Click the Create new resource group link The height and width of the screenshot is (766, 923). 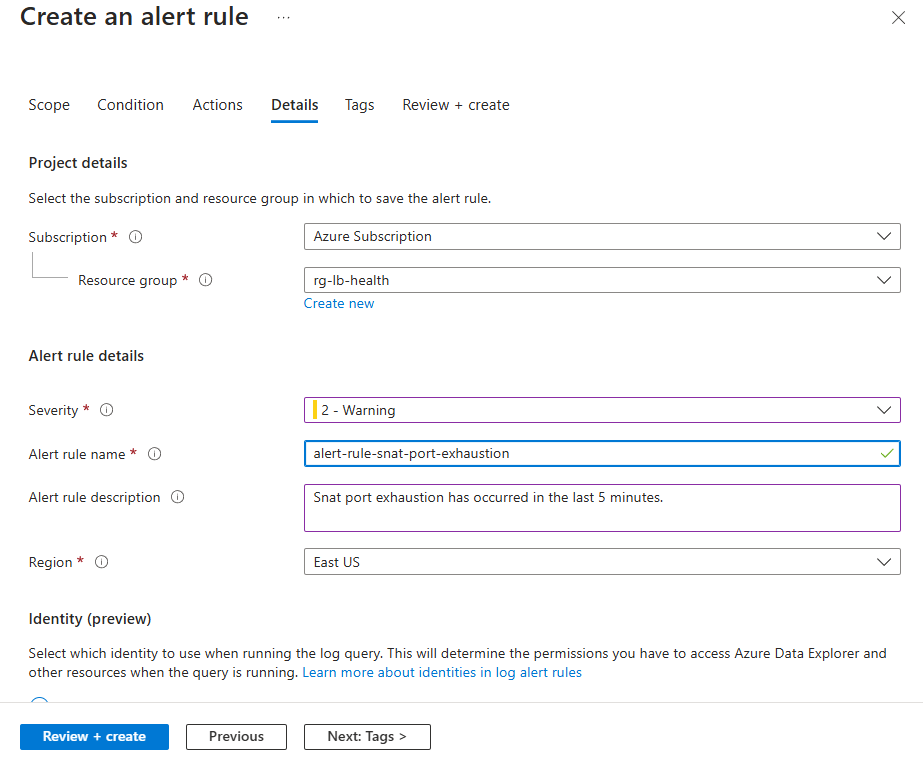[x=339, y=304]
